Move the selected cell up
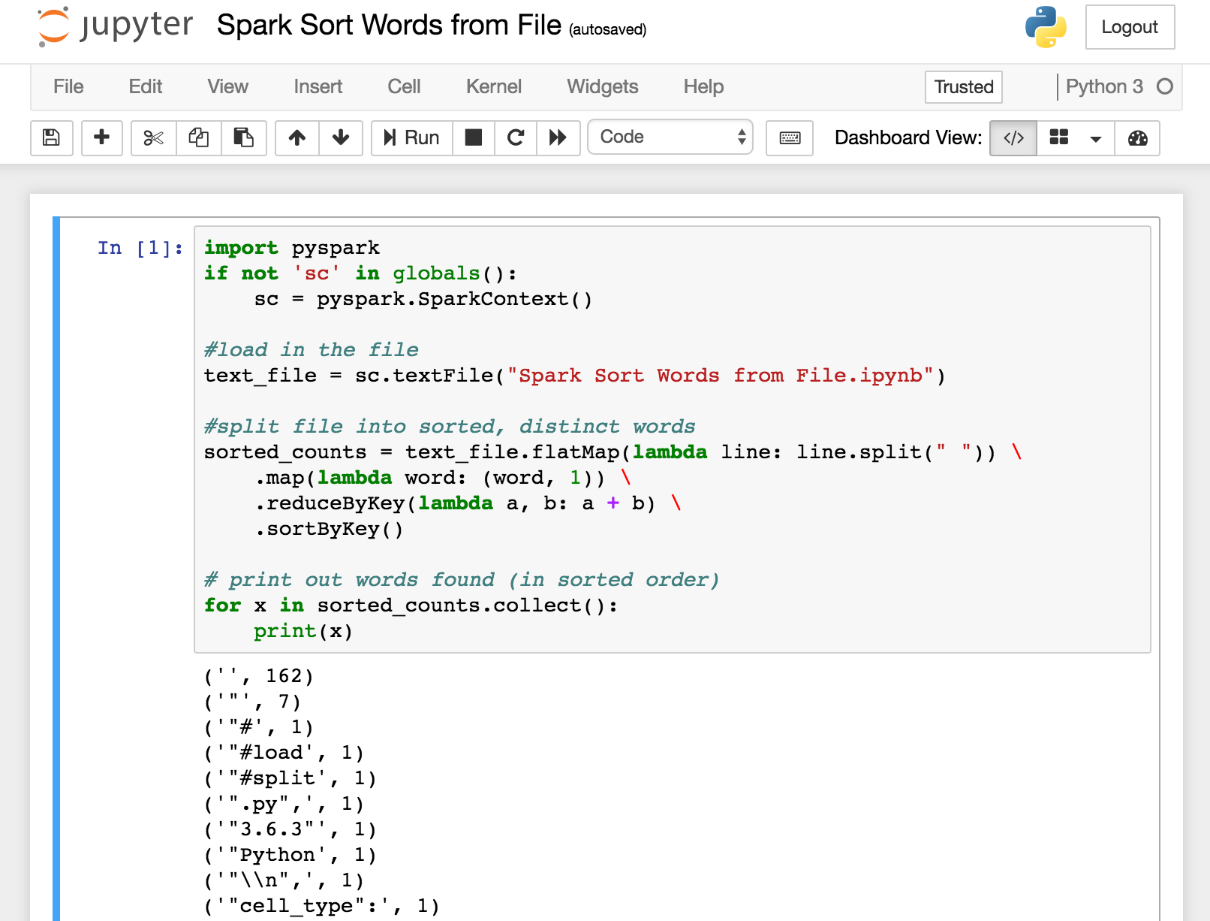Image resolution: width=1210 pixels, height=921 pixels. [x=297, y=138]
